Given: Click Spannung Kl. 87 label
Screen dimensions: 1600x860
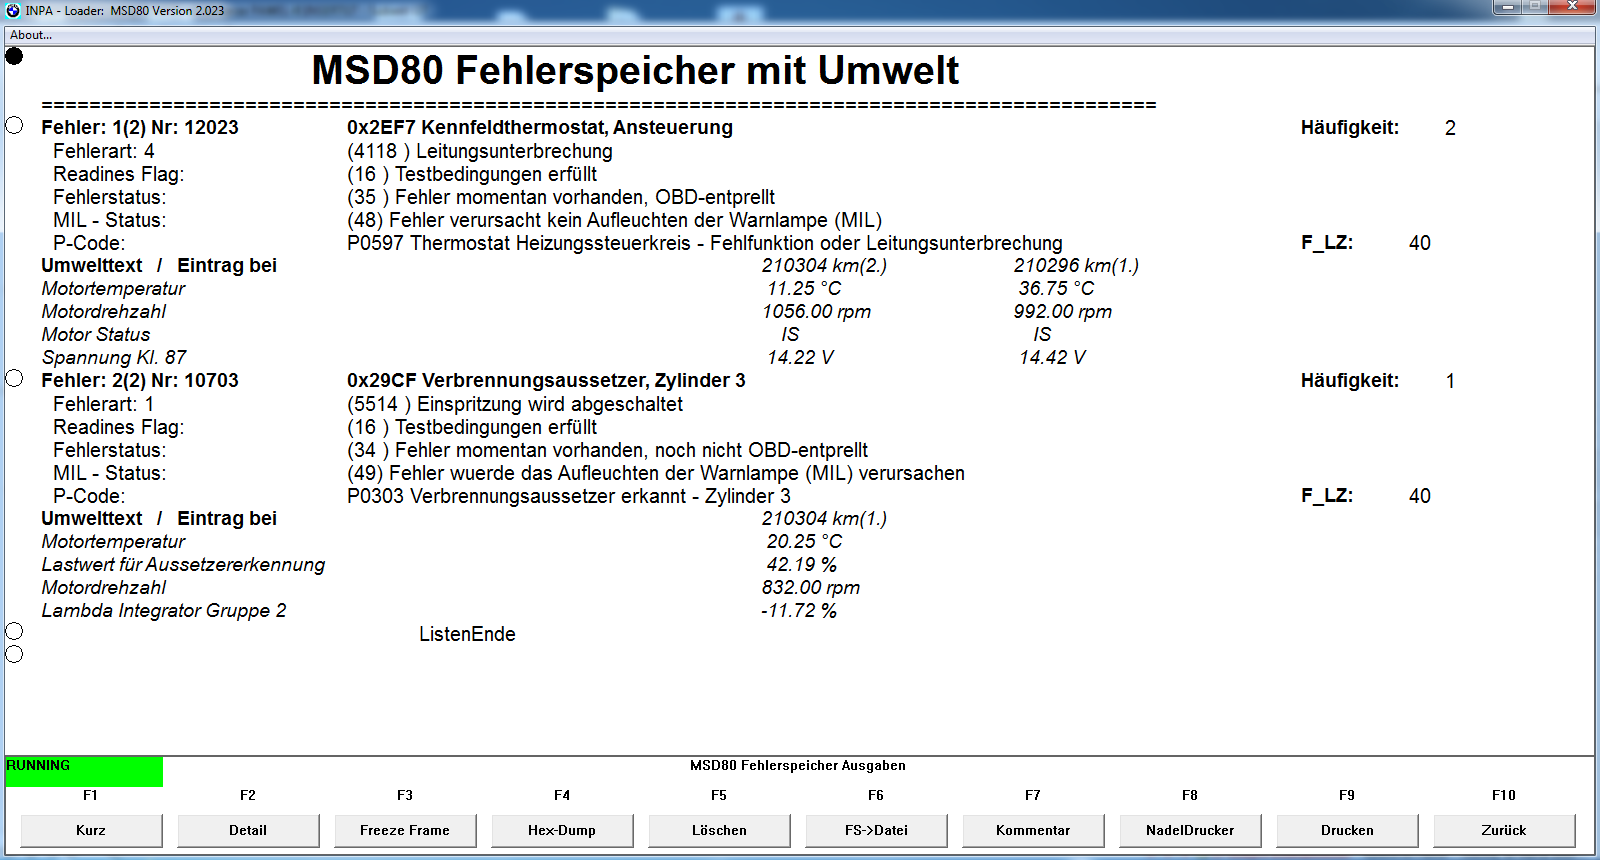Looking at the screenshot, I should coord(114,357).
